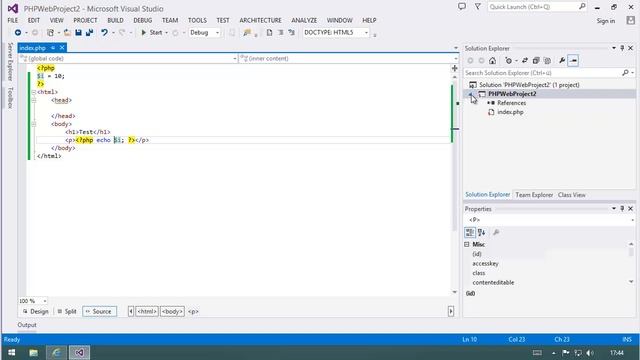Screen dimensions: 640x360
Task: Close the index.php editor tab
Action: [x=62, y=48]
